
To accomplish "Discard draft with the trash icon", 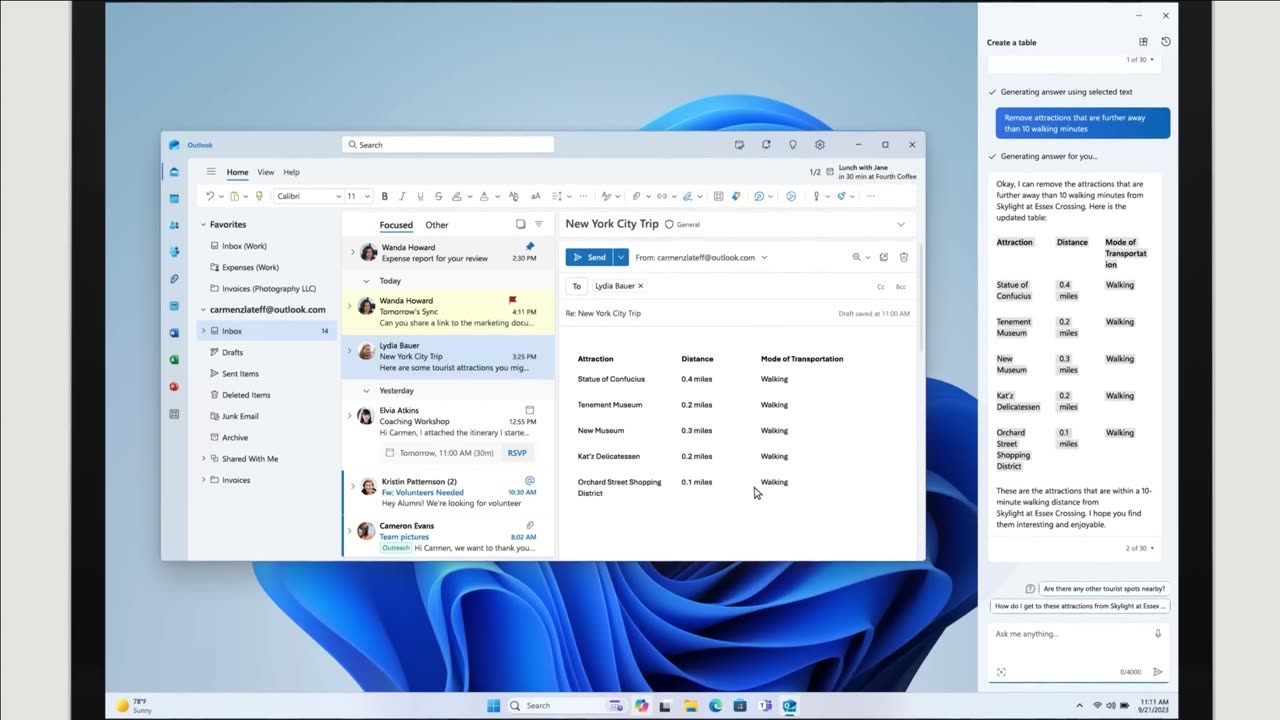I will pyautogui.click(x=904, y=257).
